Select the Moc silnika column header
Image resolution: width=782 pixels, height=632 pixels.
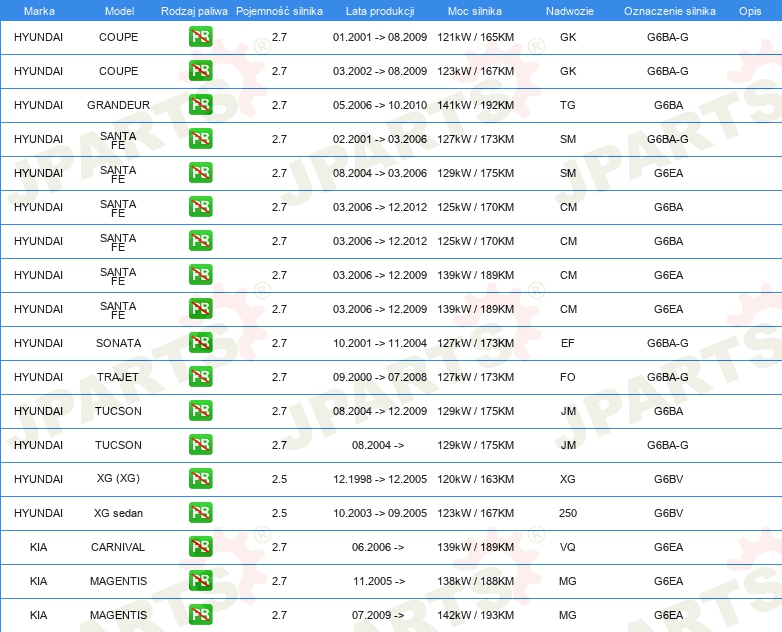[475, 11]
